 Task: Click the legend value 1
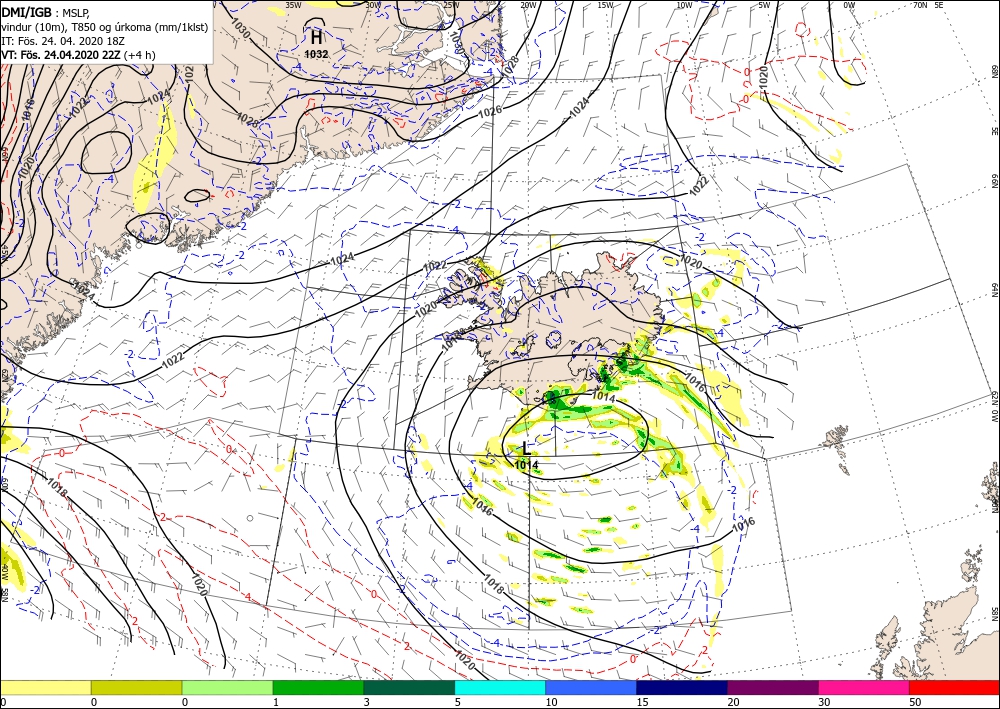276,702
